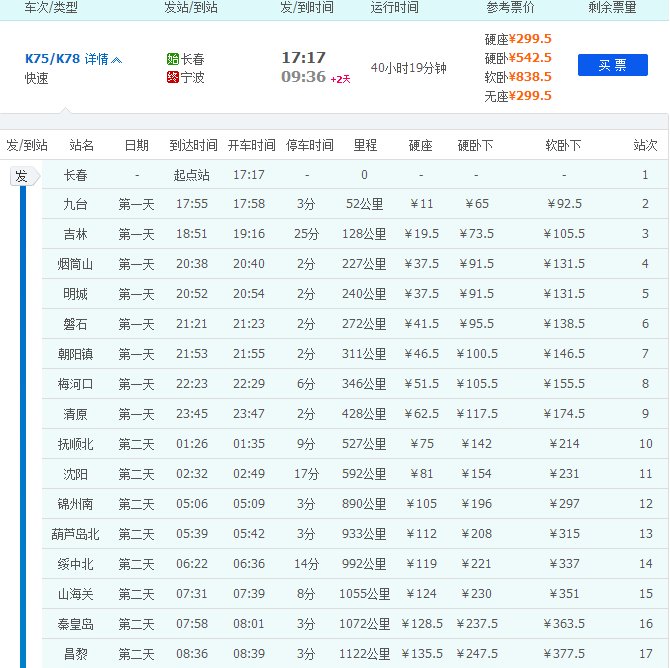Click the 停车时间 table header
The height and width of the screenshot is (668, 670).
pos(310,145)
